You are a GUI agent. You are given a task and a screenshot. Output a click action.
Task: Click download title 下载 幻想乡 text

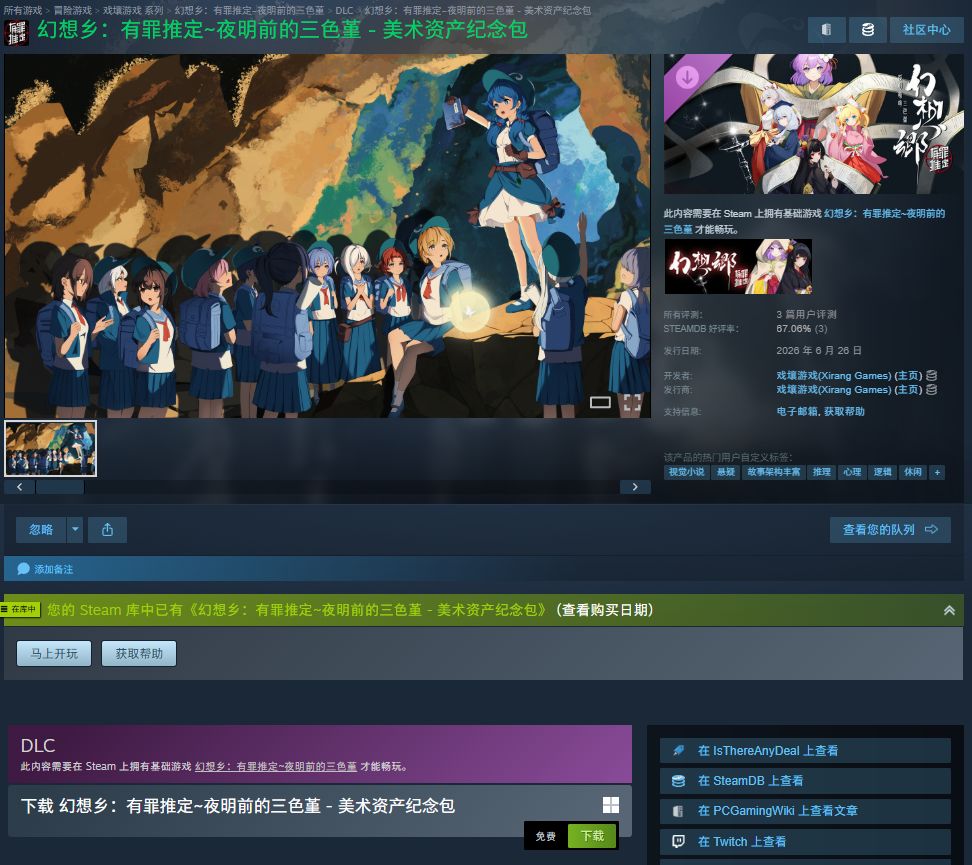pyautogui.click(x=237, y=805)
